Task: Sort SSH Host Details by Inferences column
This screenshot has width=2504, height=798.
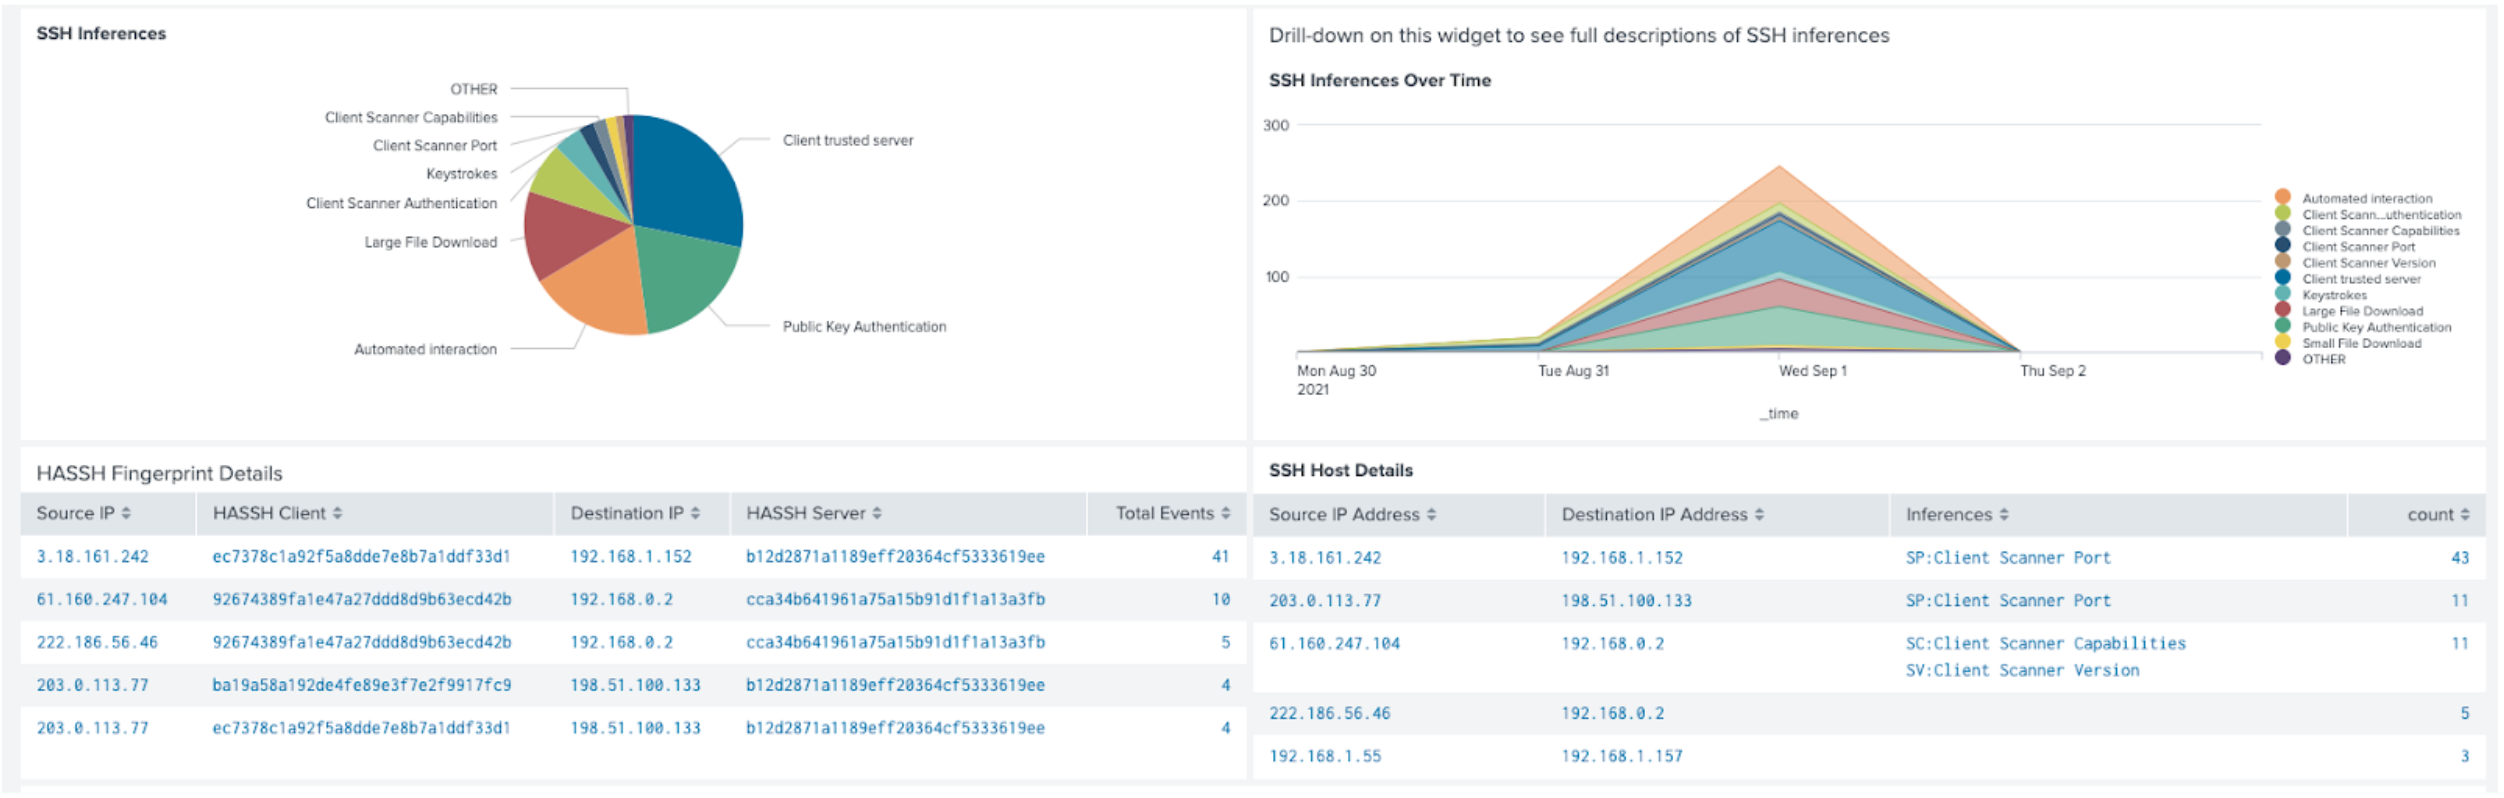Action: pyautogui.click(x=1956, y=514)
